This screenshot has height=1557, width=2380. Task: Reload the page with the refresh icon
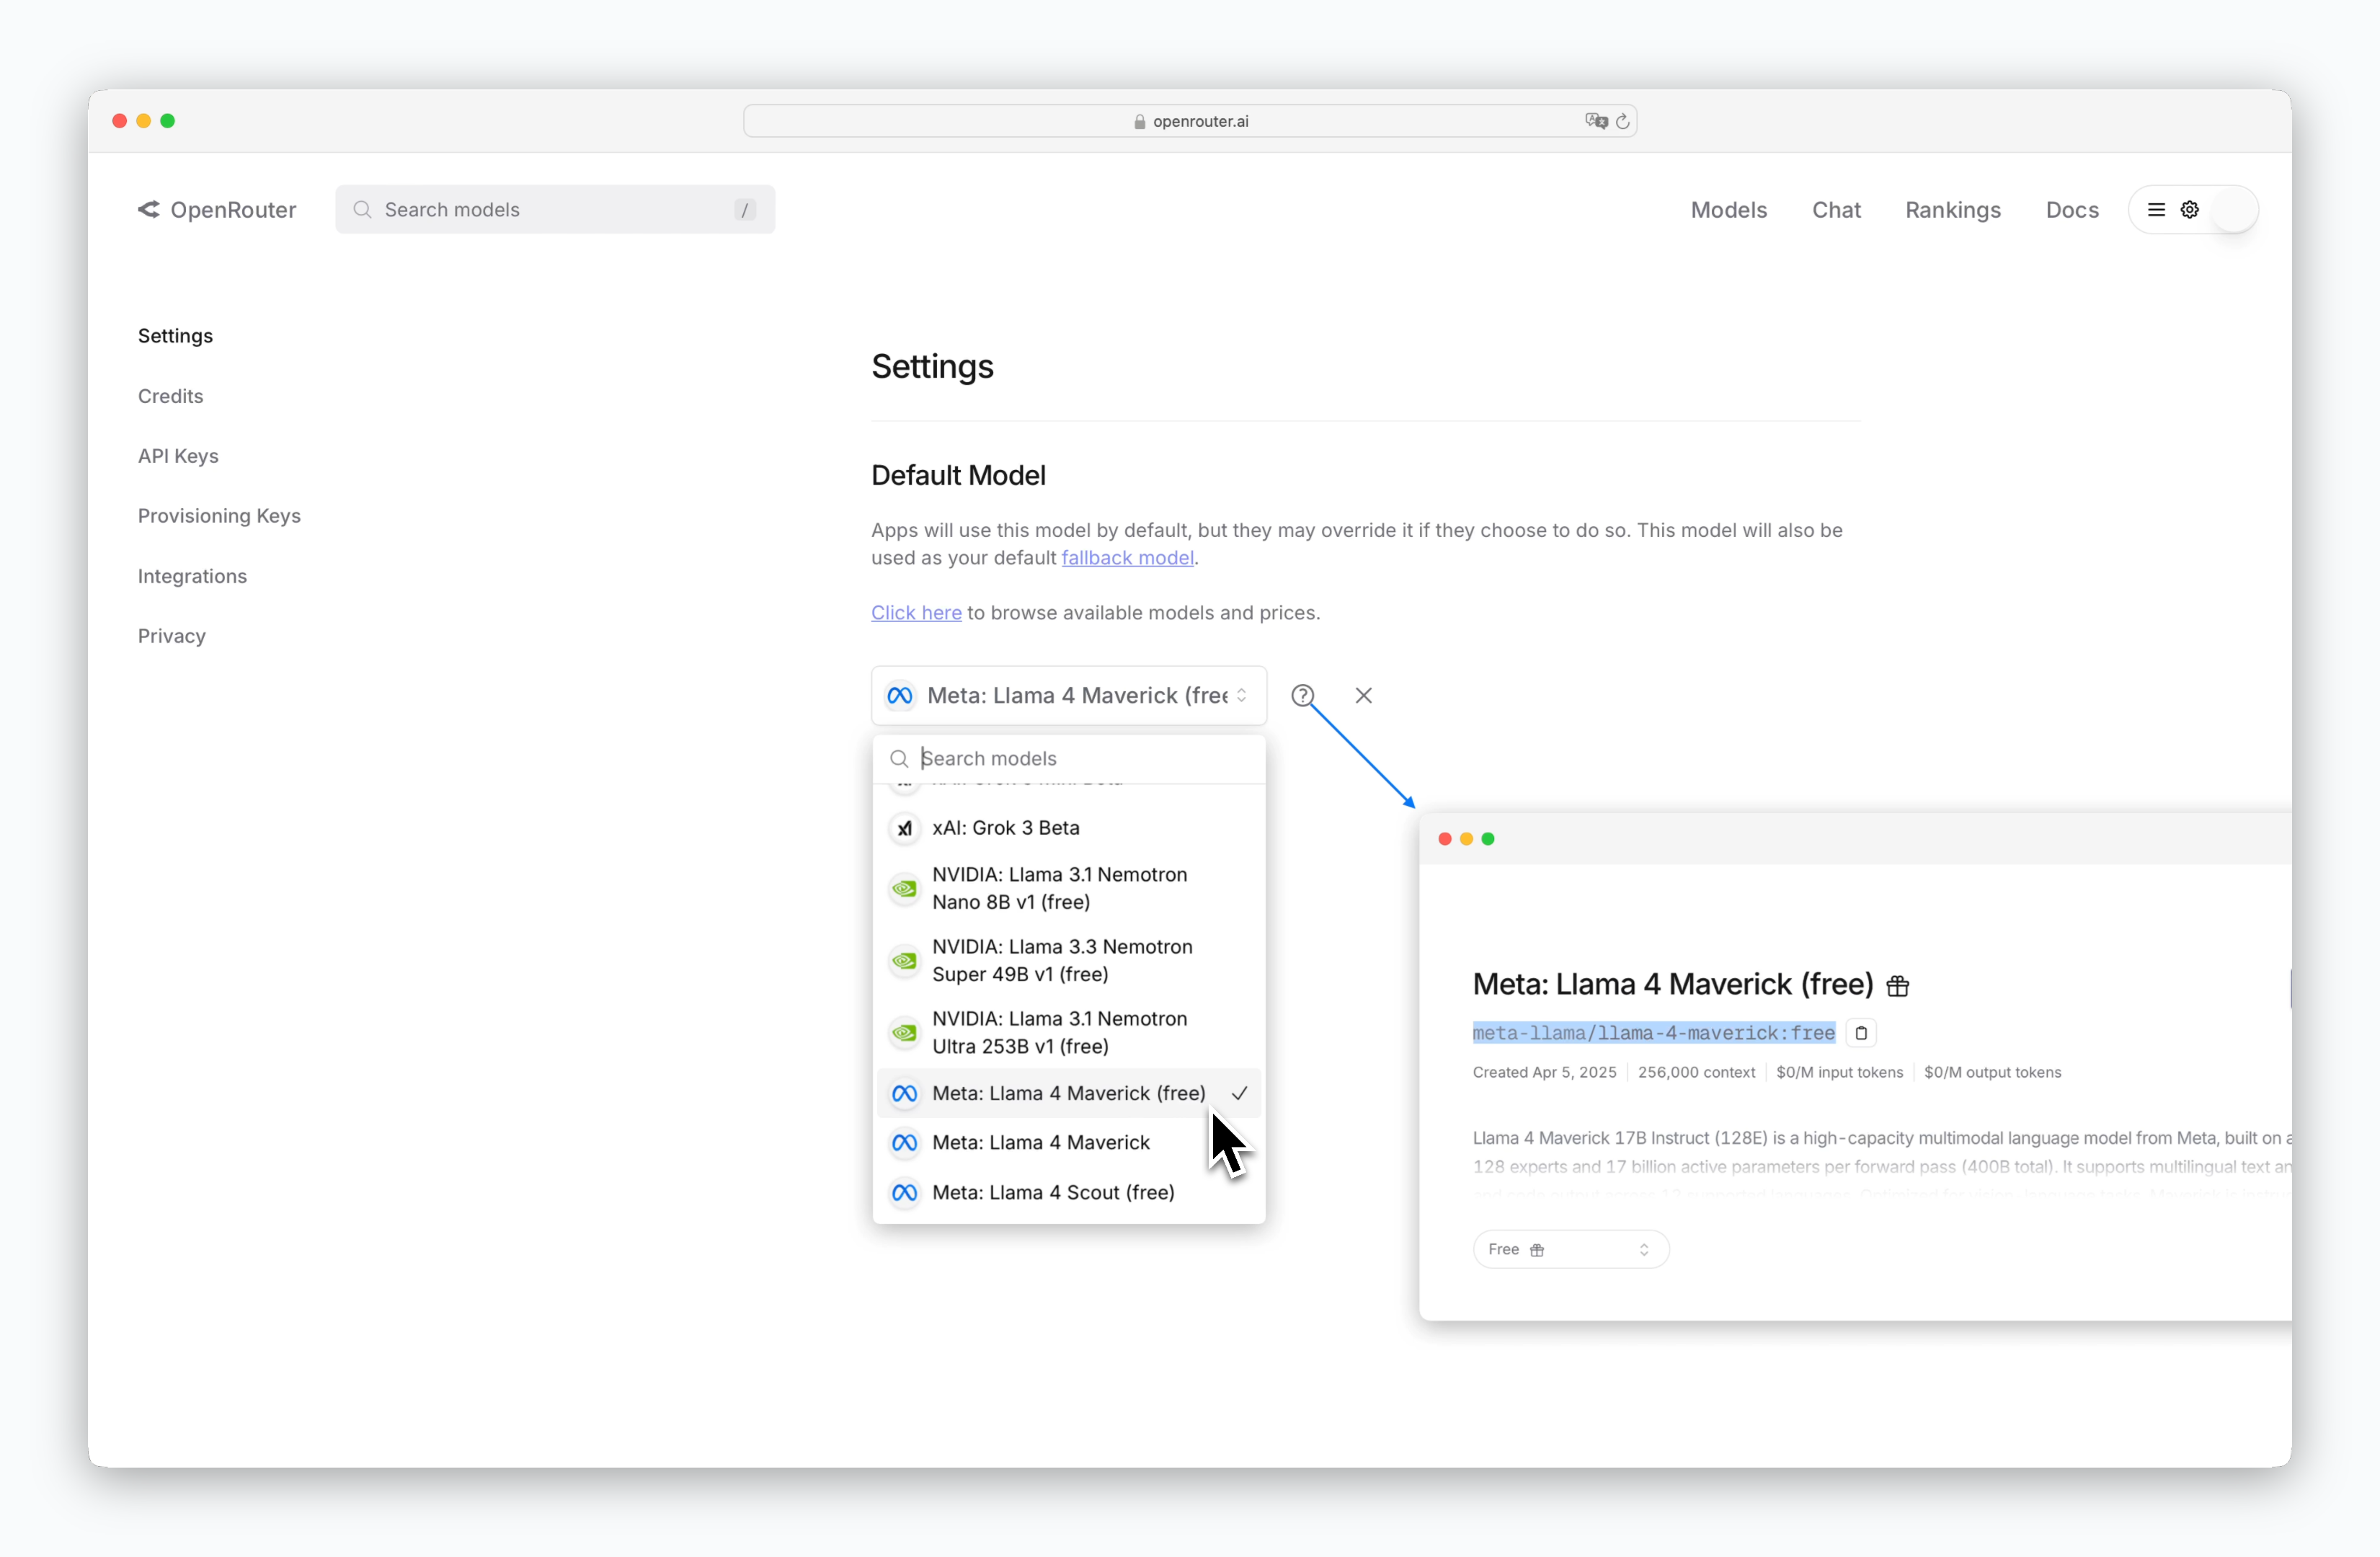[x=1623, y=121]
